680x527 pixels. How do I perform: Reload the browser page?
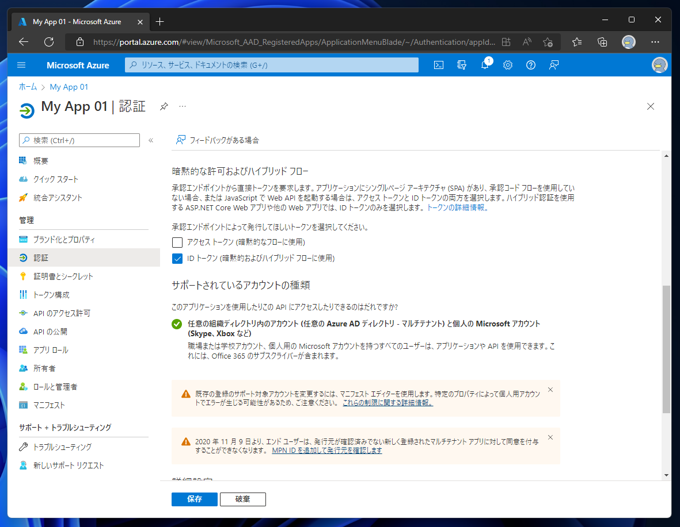point(49,42)
